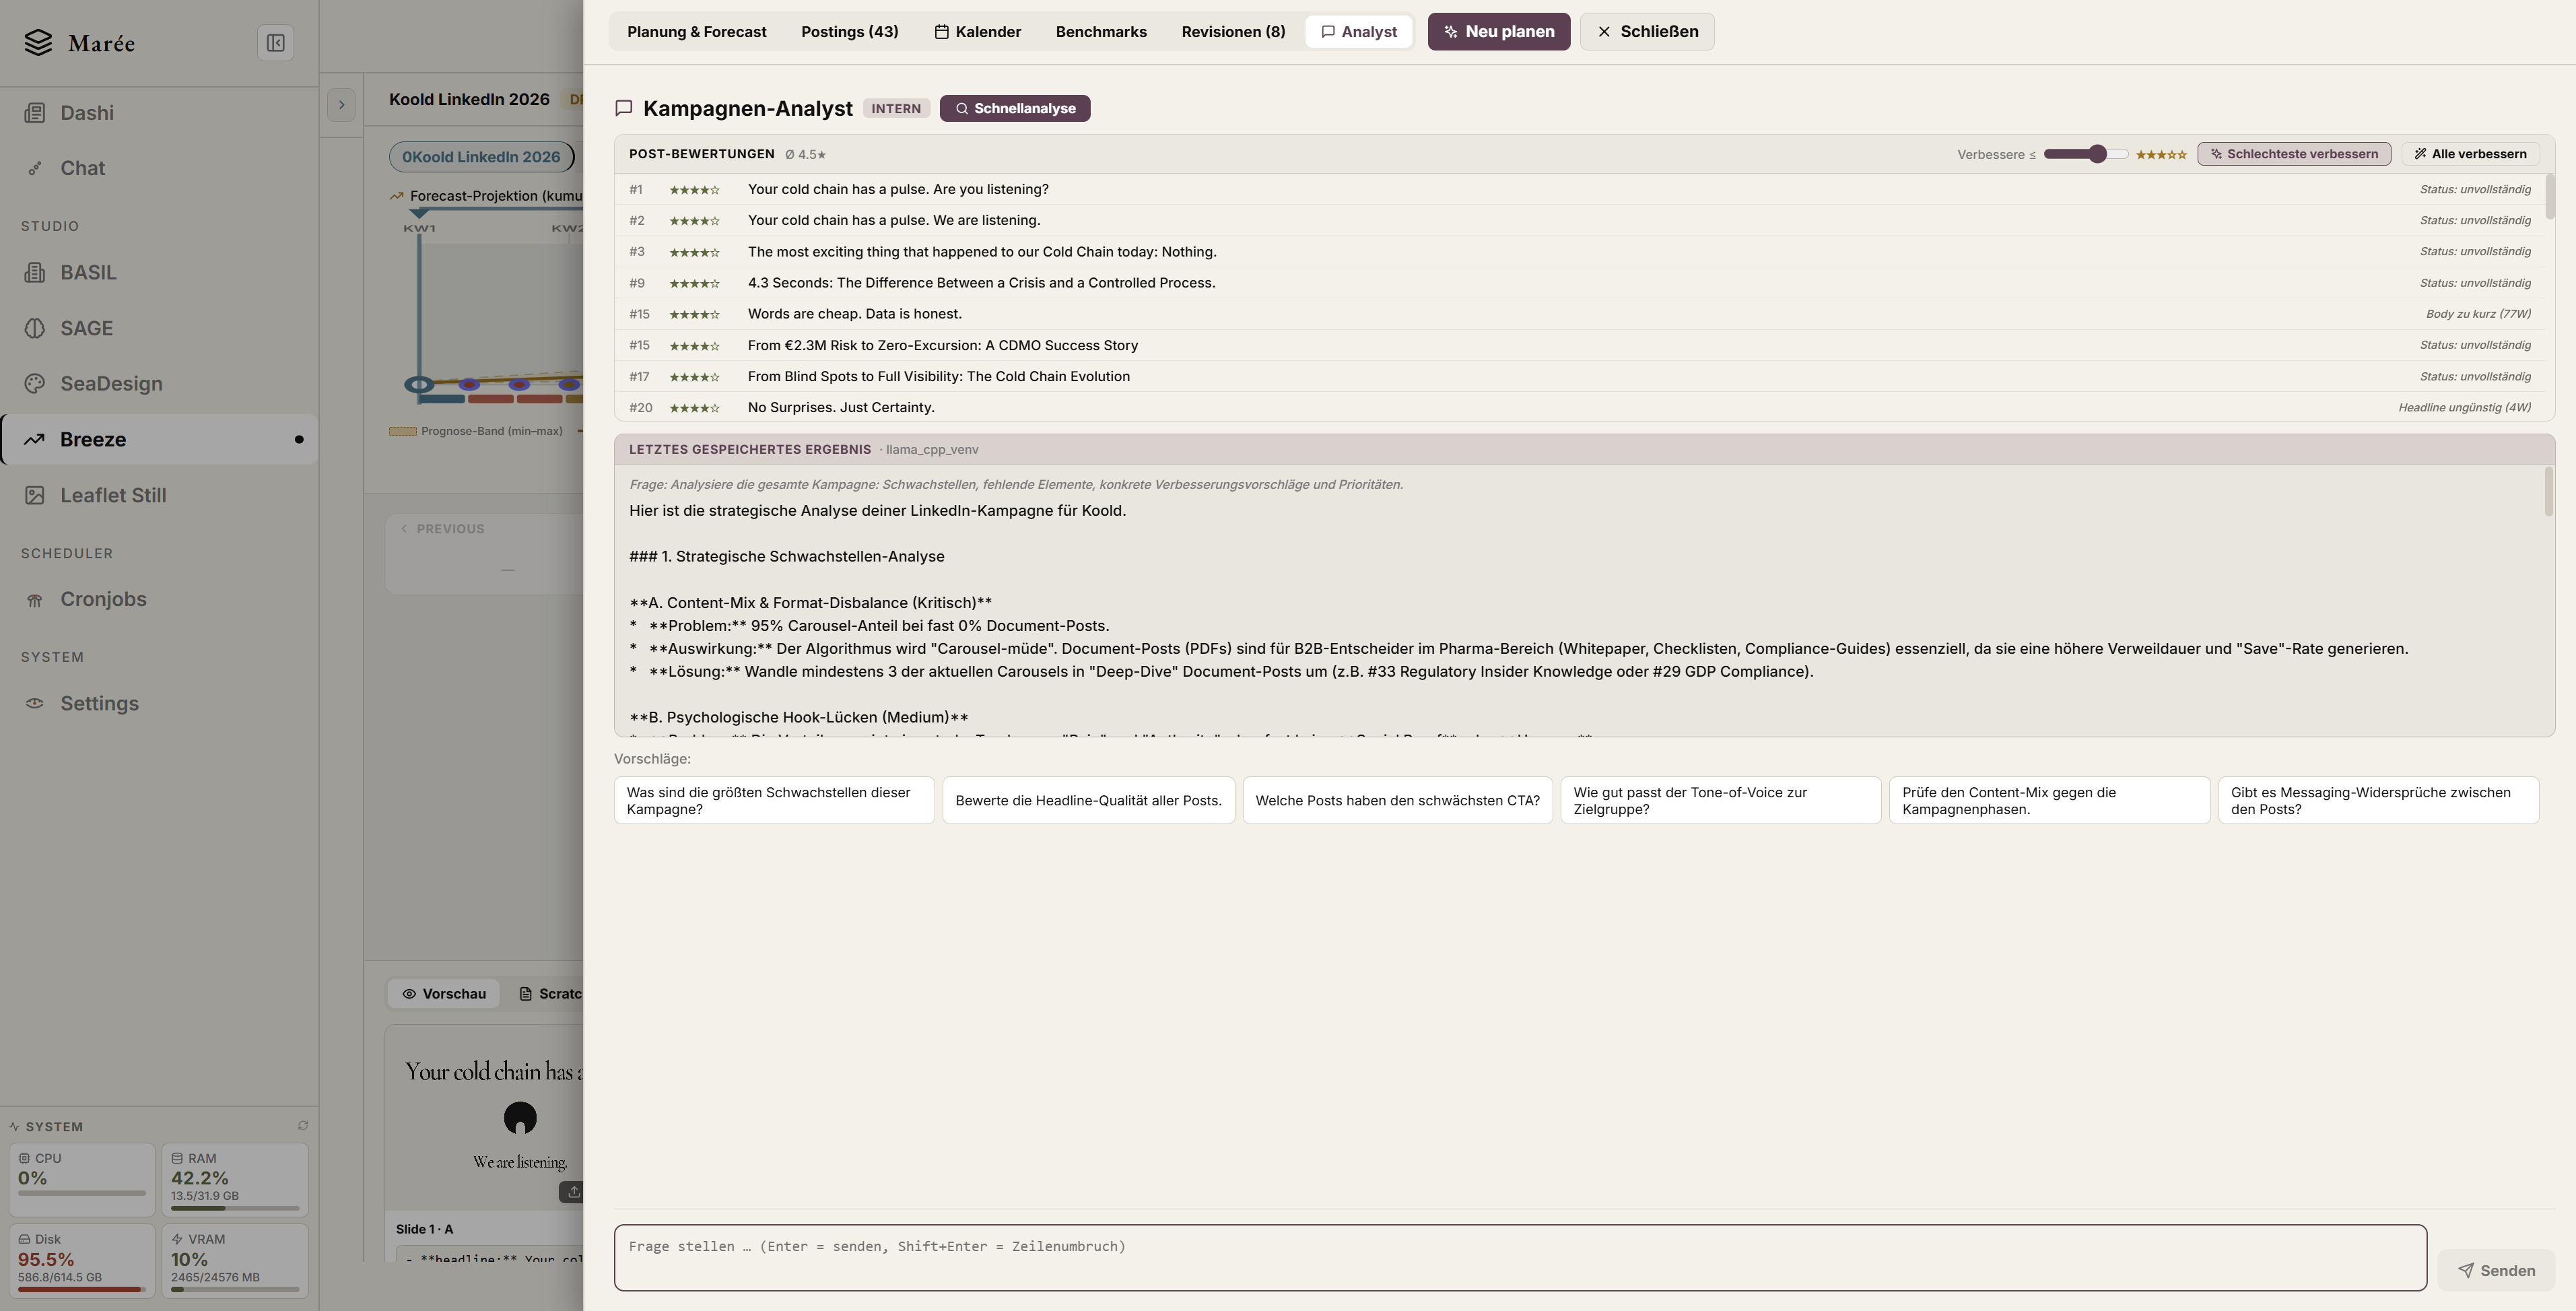Viewport: 2576px width, 1311px height.
Task: Click the Prognose-Band legend swatch
Action: (402, 431)
